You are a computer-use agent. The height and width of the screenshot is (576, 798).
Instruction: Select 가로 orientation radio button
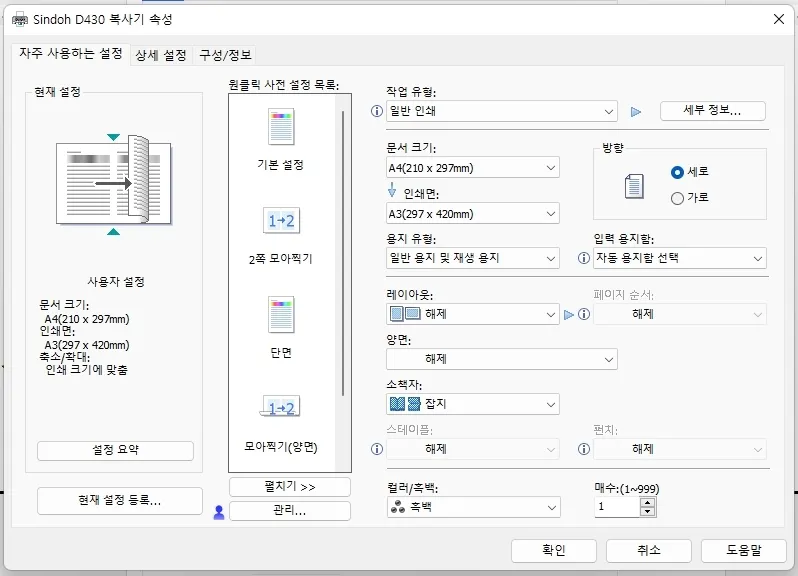[x=677, y=198]
